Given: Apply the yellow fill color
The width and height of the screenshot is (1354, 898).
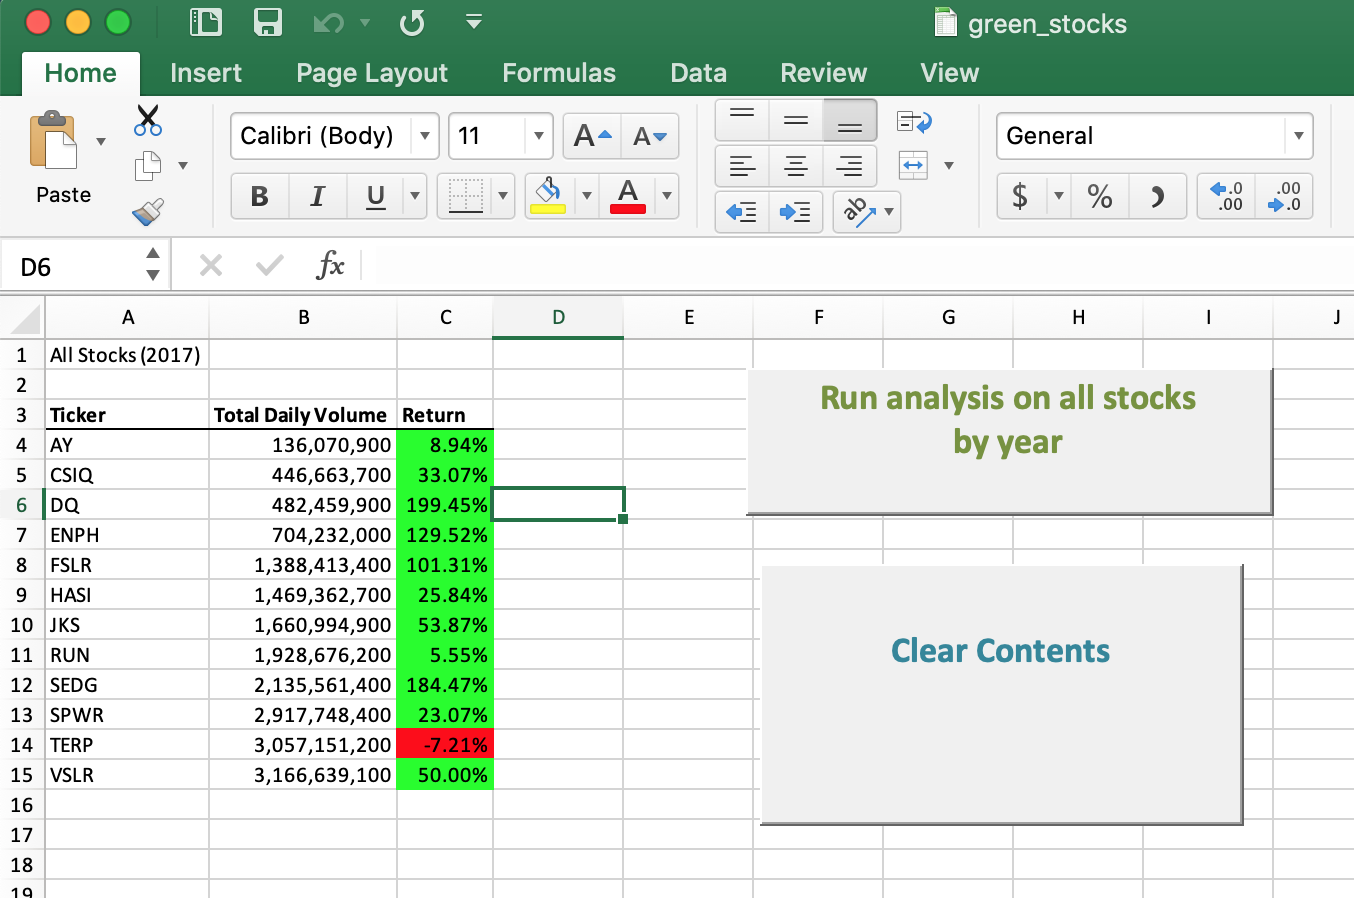Looking at the screenshot, I should (x=548, y=196).
